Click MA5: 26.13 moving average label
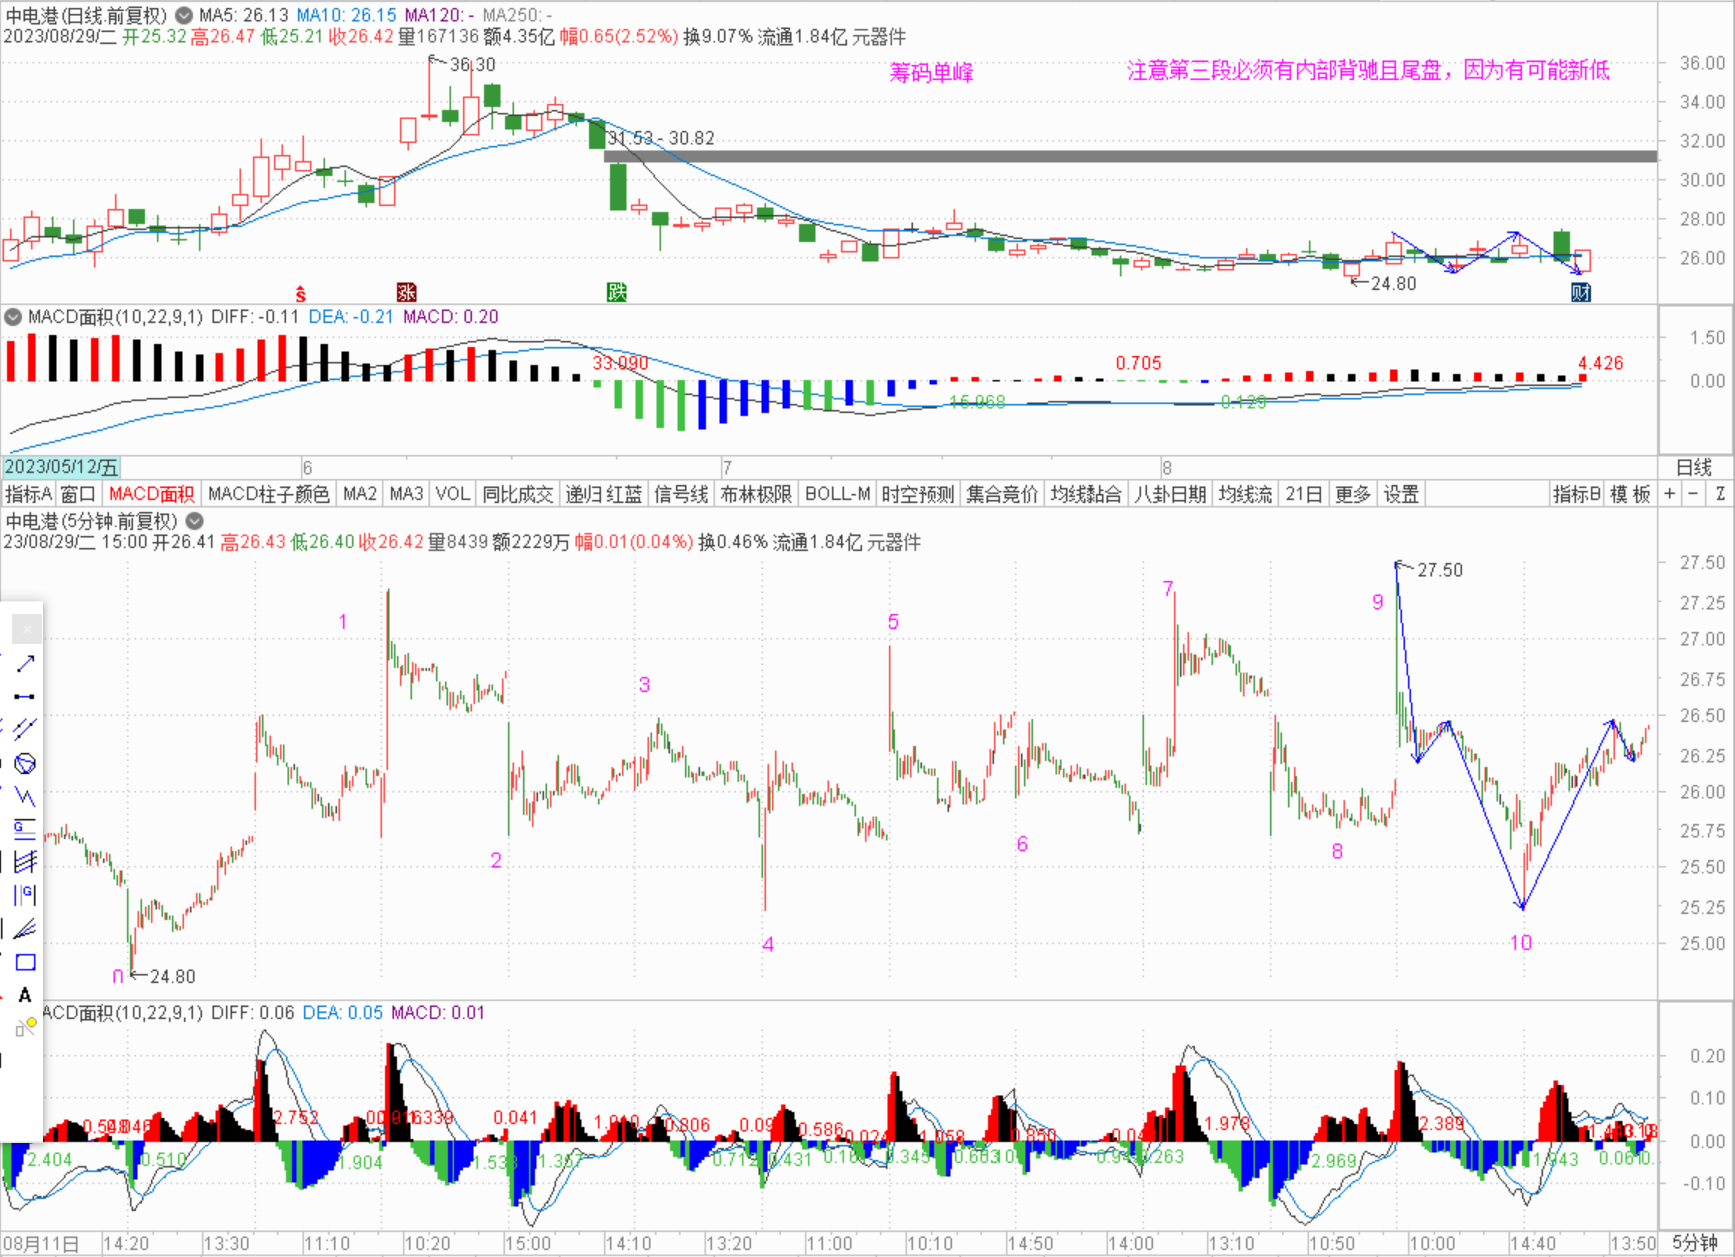The image size is (1735, 1257). click(x=243, y=15)
